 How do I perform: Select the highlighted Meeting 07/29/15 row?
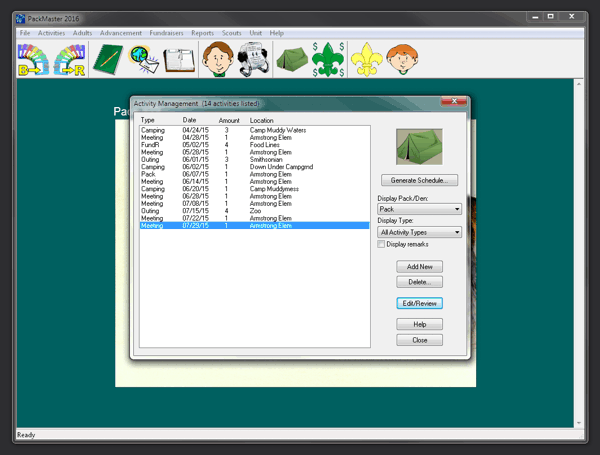tap(254, 226)
